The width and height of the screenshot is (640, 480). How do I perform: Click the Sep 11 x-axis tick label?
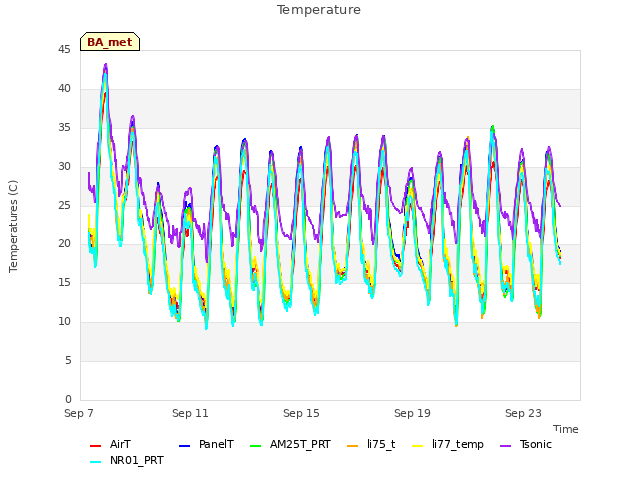click(x=190, y=413)
